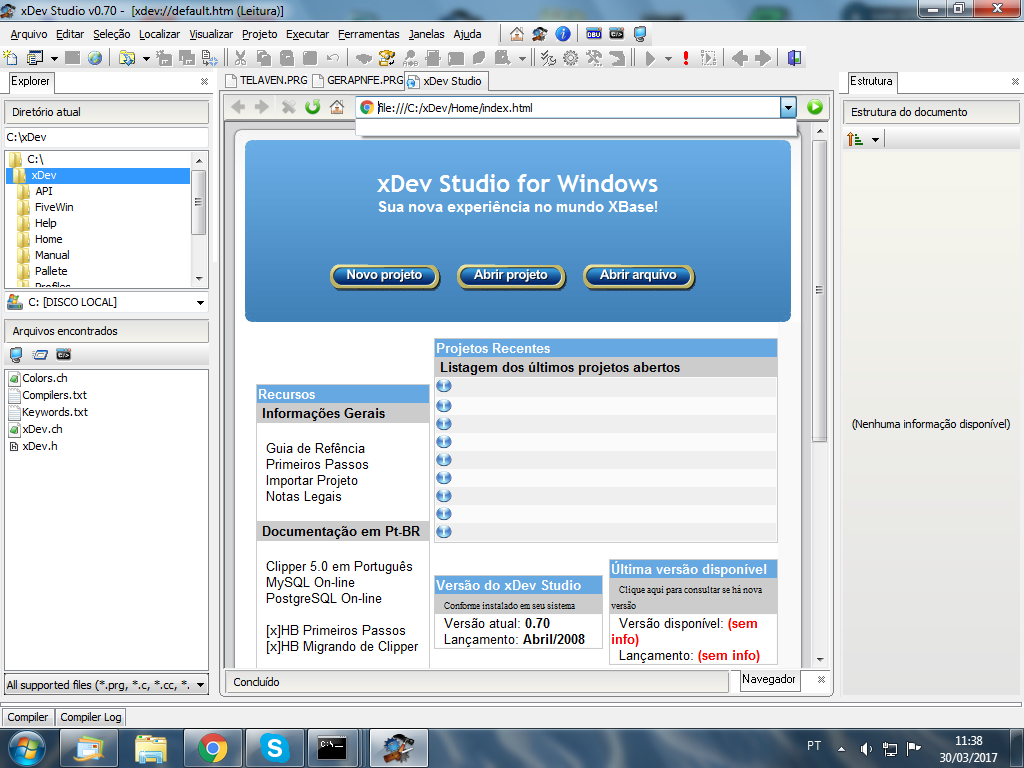
Task: Select Keywords.txt in found files list
Action: pyautogui.click(x=54, y=412)
